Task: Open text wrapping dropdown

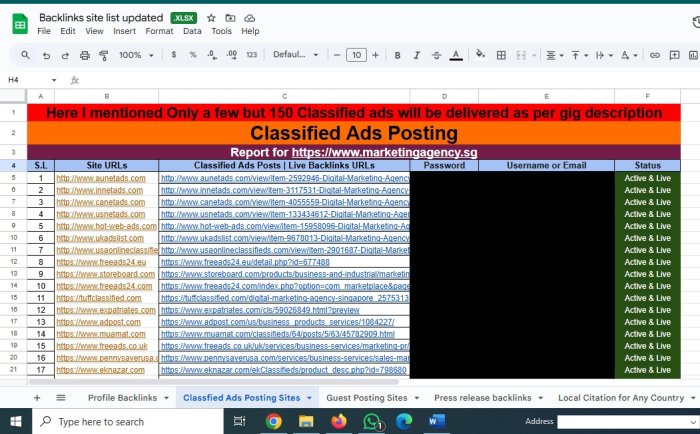Action: point(604,55)
